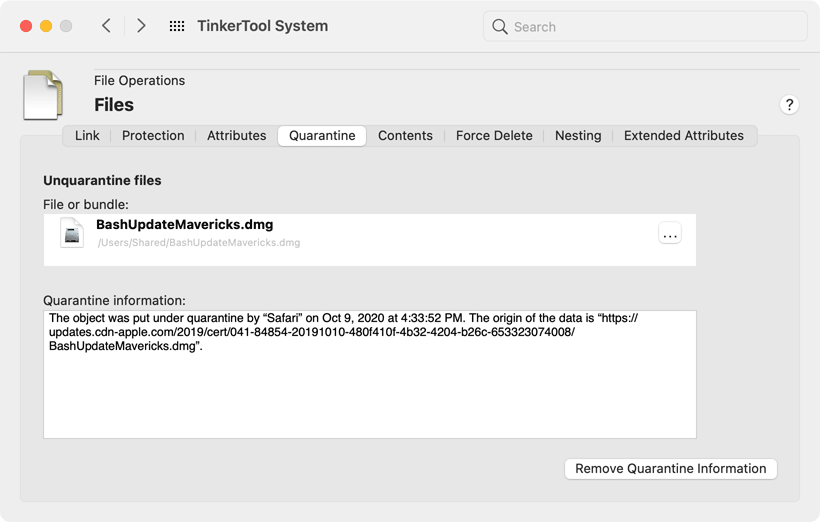Click the magnifying glass search icon

point(500,27)
